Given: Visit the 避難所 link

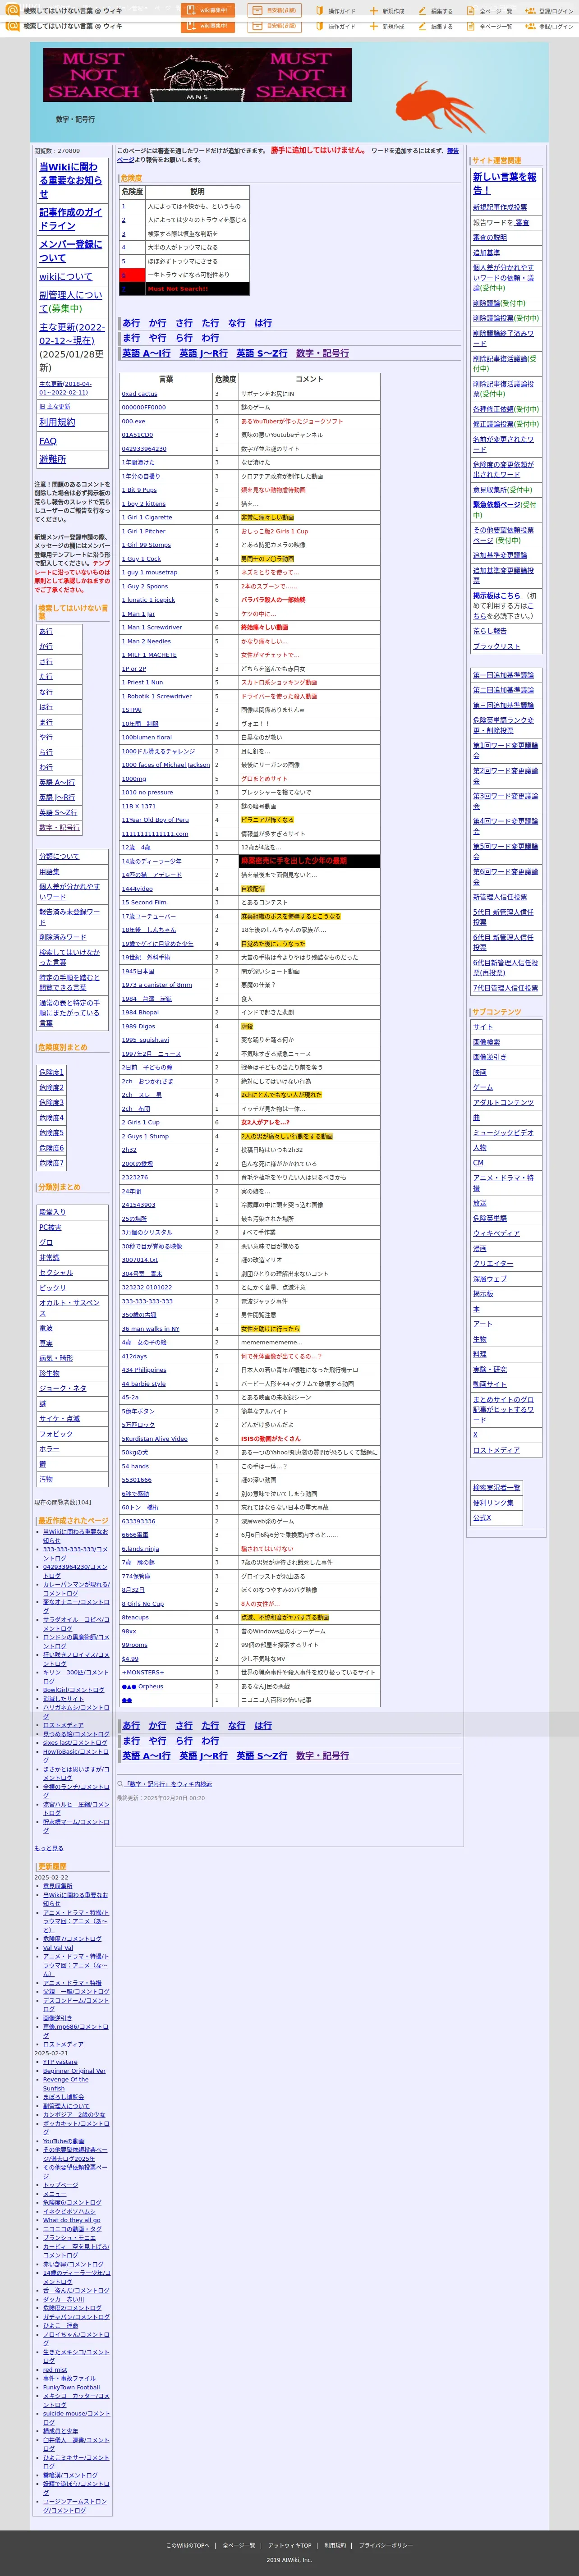Looking at the screenshot, I should (x=53, y=459).
